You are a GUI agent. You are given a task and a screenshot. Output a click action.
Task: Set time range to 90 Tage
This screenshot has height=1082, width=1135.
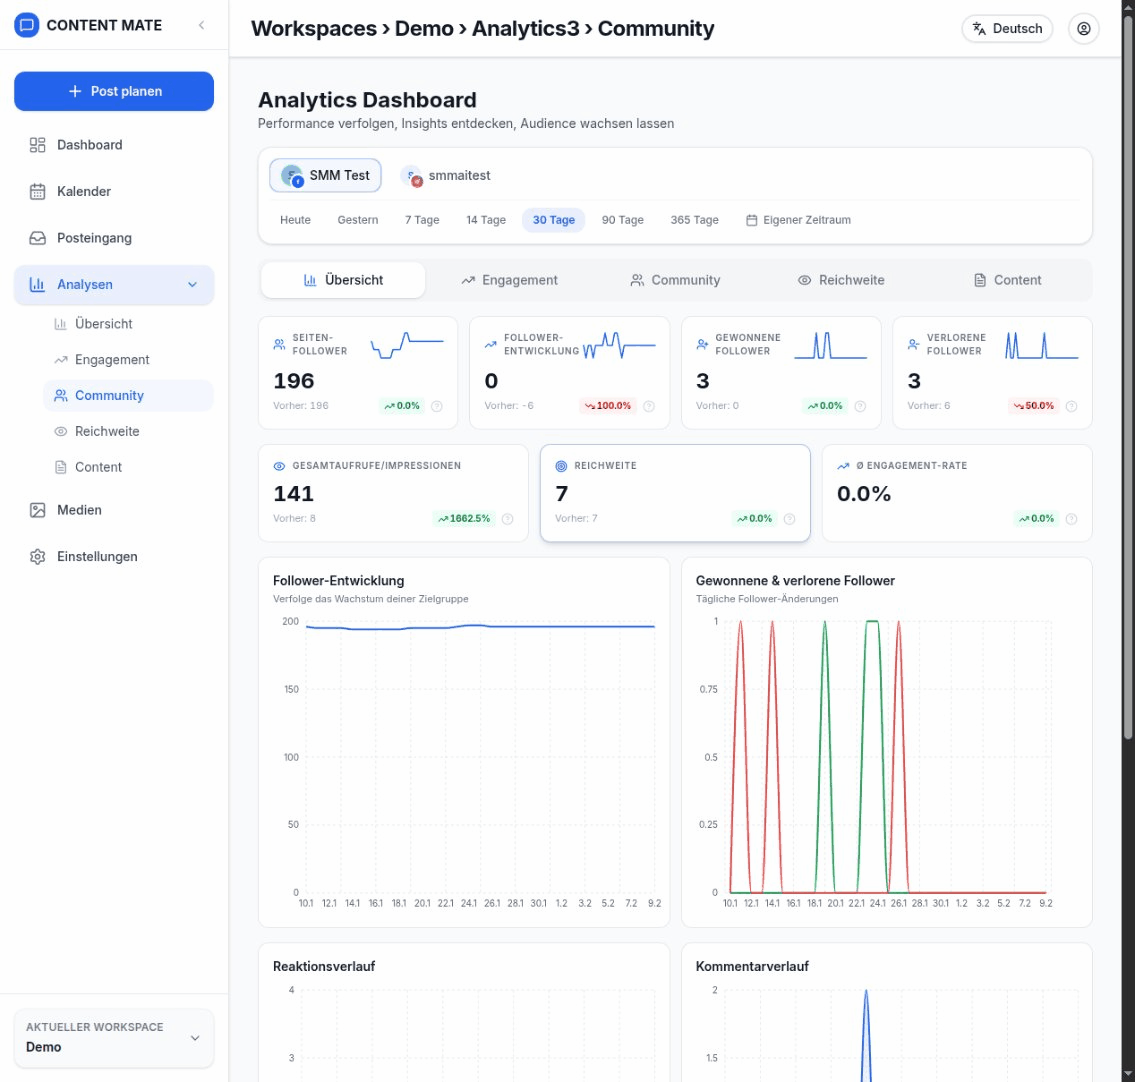pos(623,220)
